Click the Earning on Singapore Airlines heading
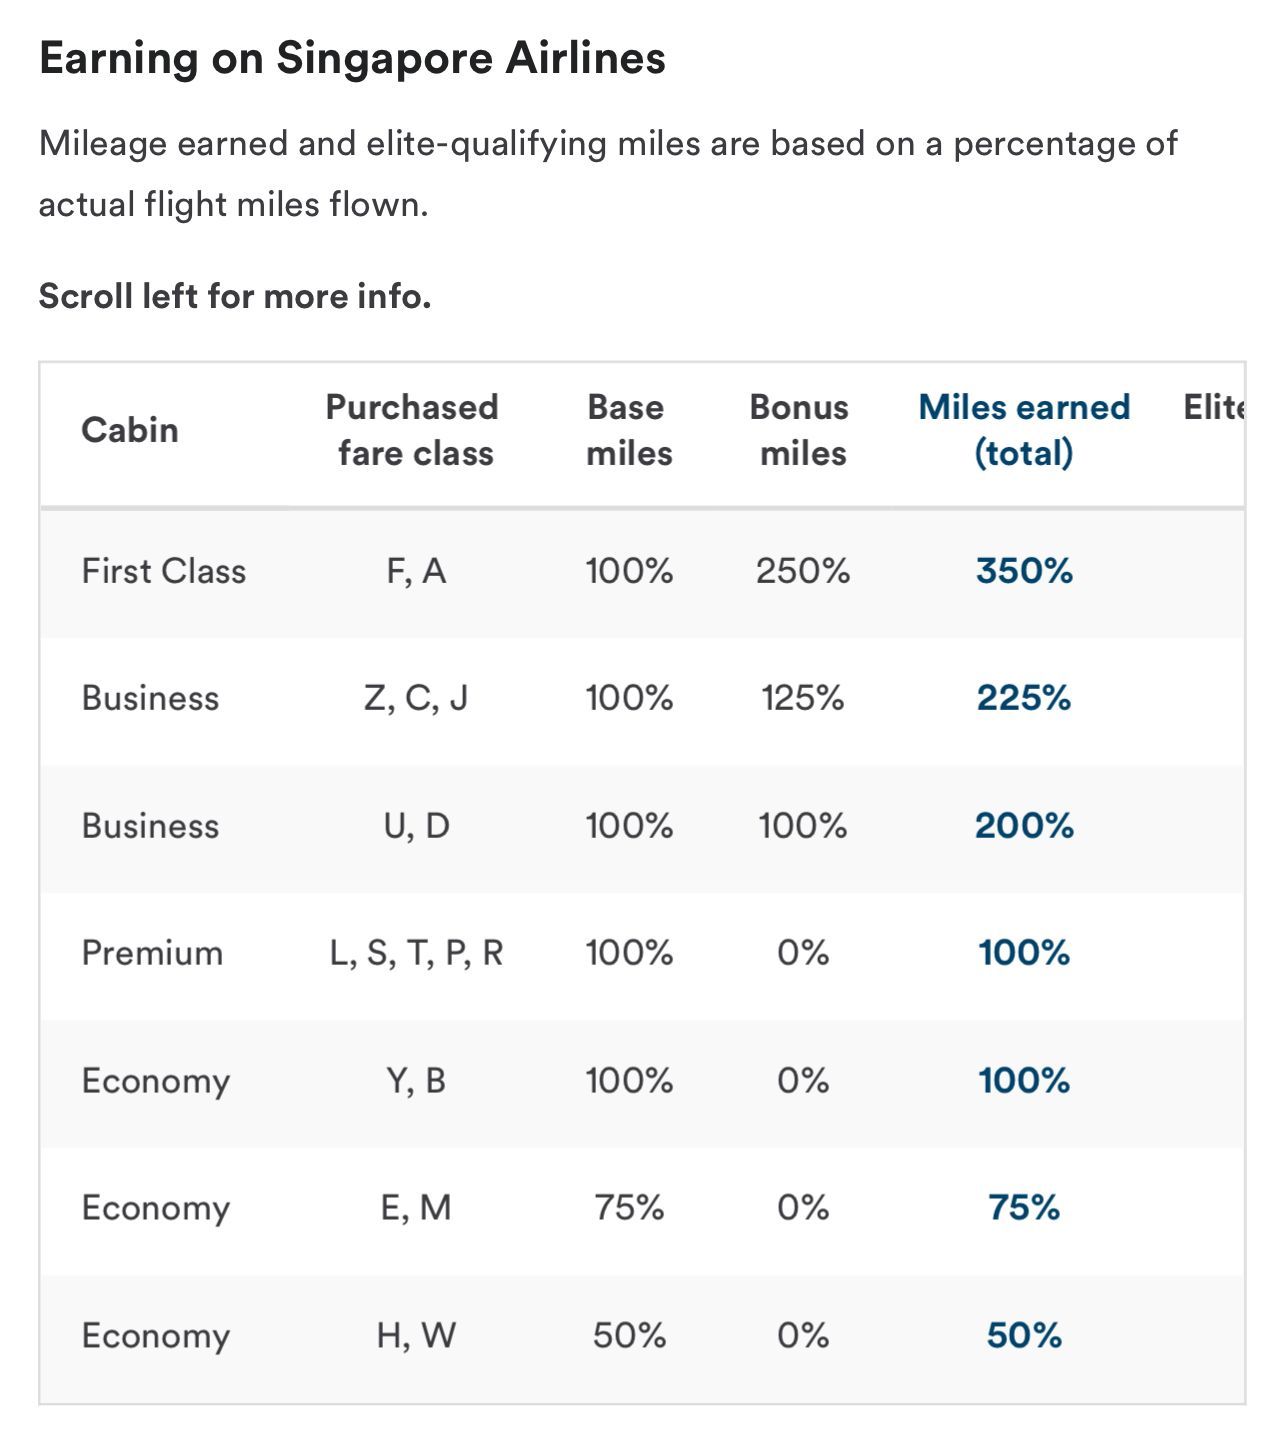The image size is (1284, 1432). [x=352, y=58]
